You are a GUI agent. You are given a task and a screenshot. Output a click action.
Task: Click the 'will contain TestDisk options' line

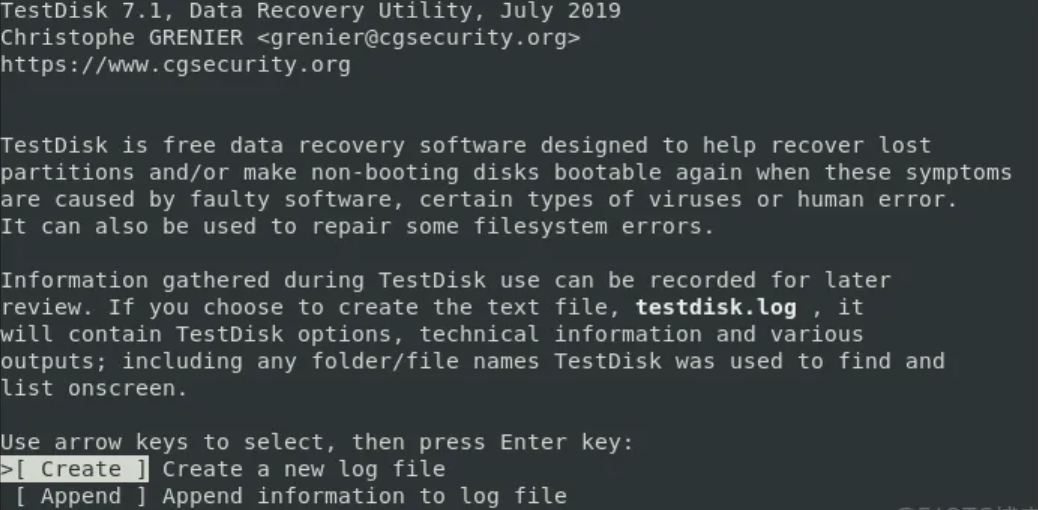(x=431, y=334)
